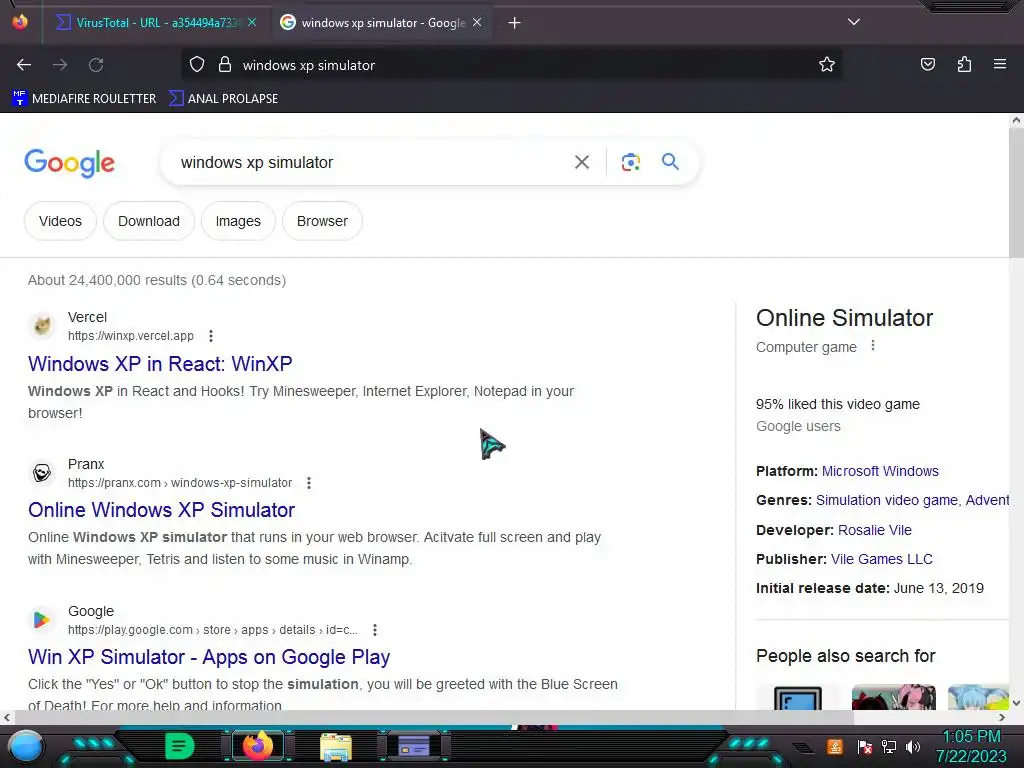Click the horizontal page scrollbar
This screenshot has height=768, width=1024.
pyautogui.click(x=434, y=717)
